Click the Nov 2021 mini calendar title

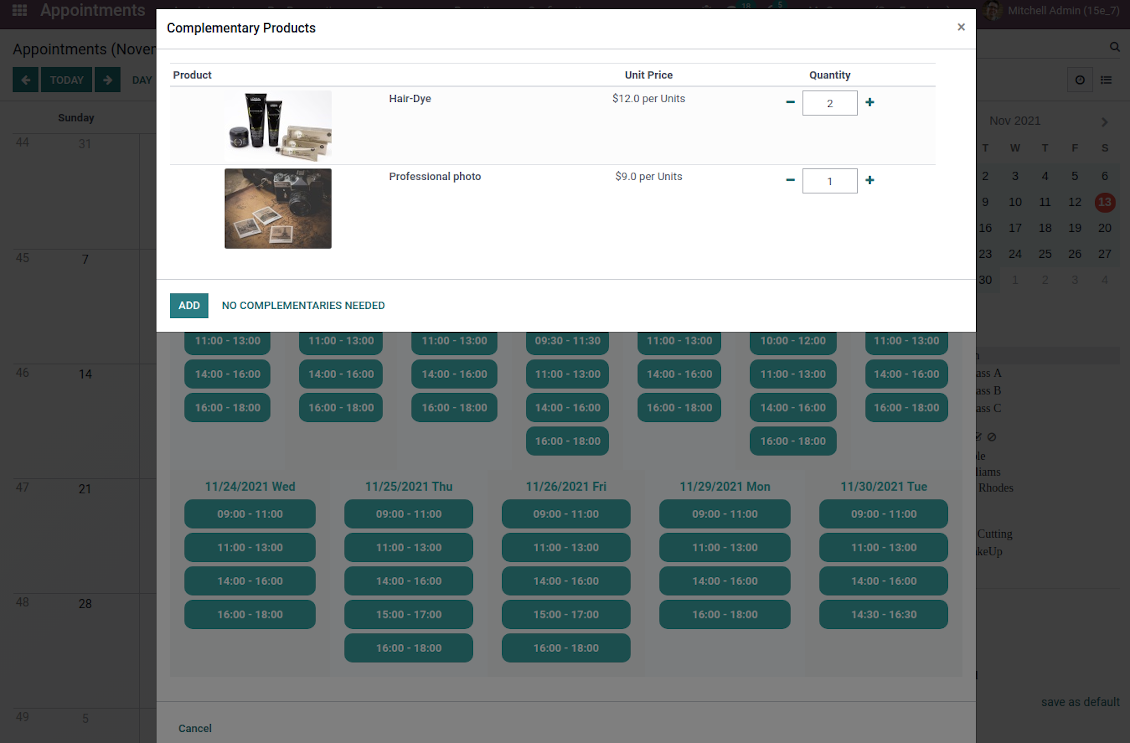(1015, 120)
